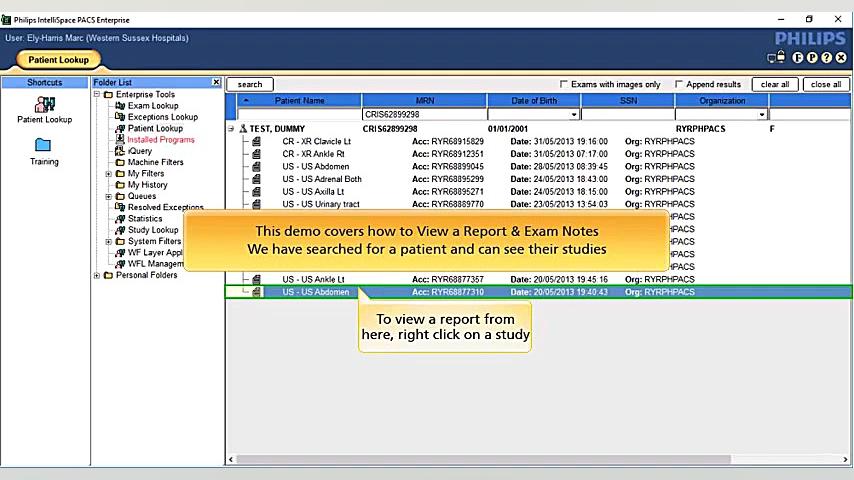Click the horizontal scrollbar right arrow
854x480 pixels.
coord(846,459)
